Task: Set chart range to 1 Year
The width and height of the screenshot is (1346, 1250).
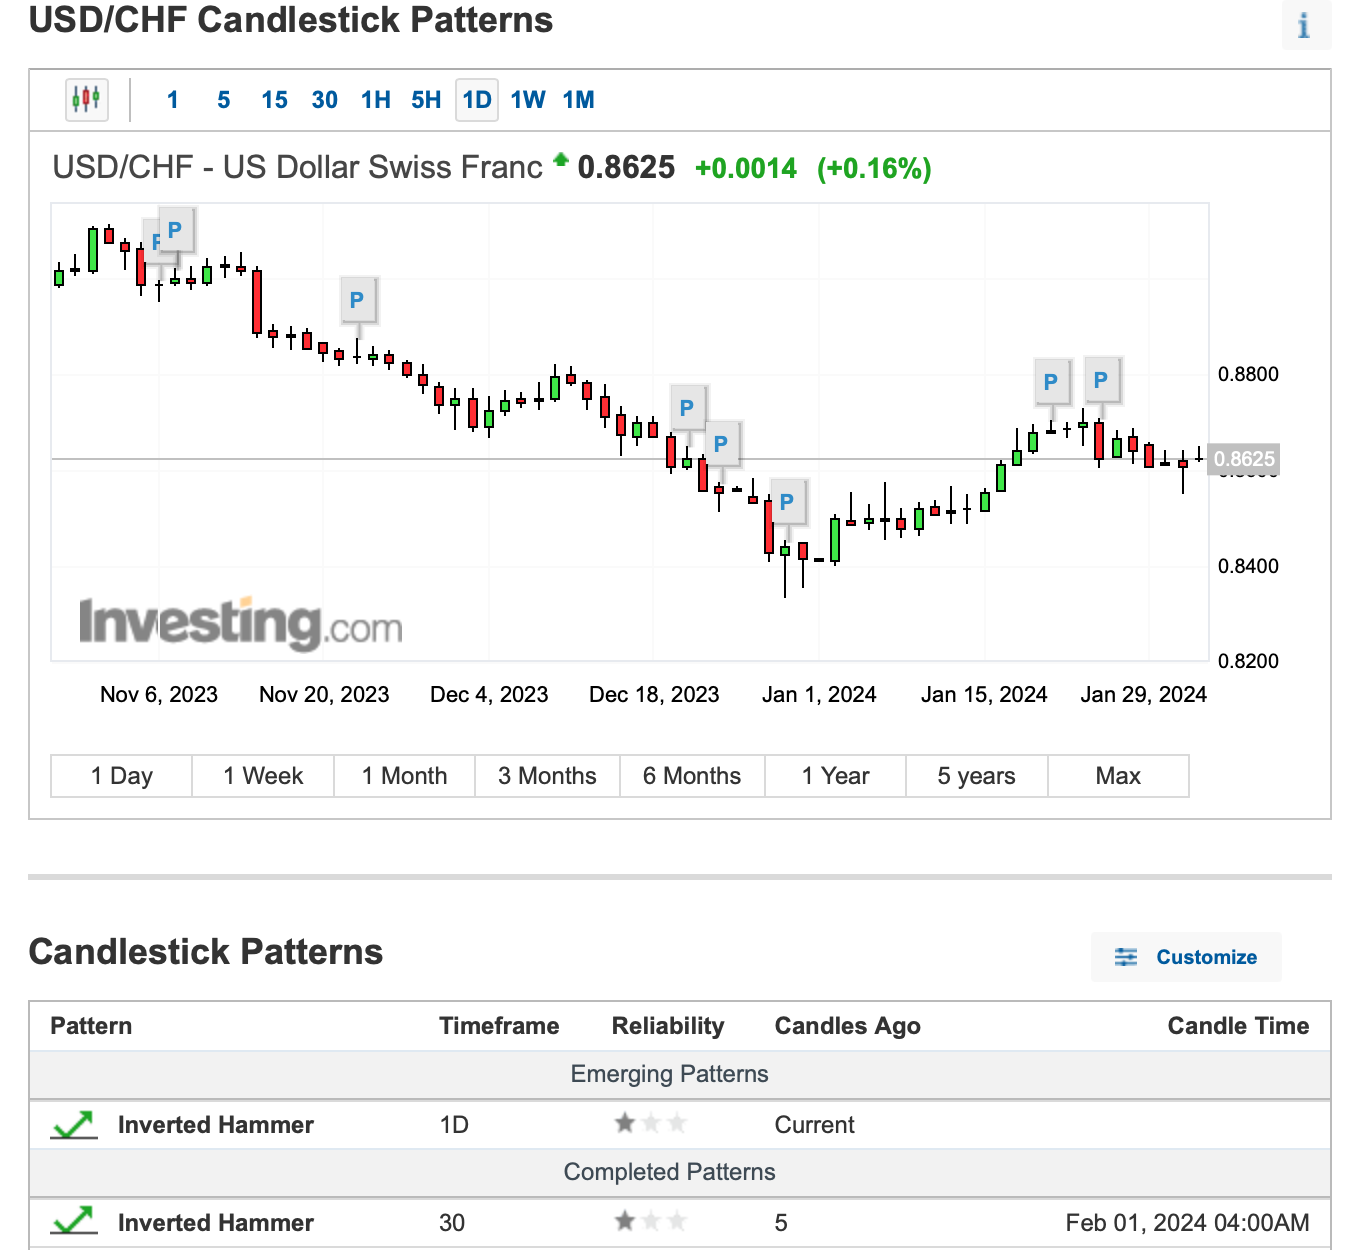Action: tap(835, 776)
